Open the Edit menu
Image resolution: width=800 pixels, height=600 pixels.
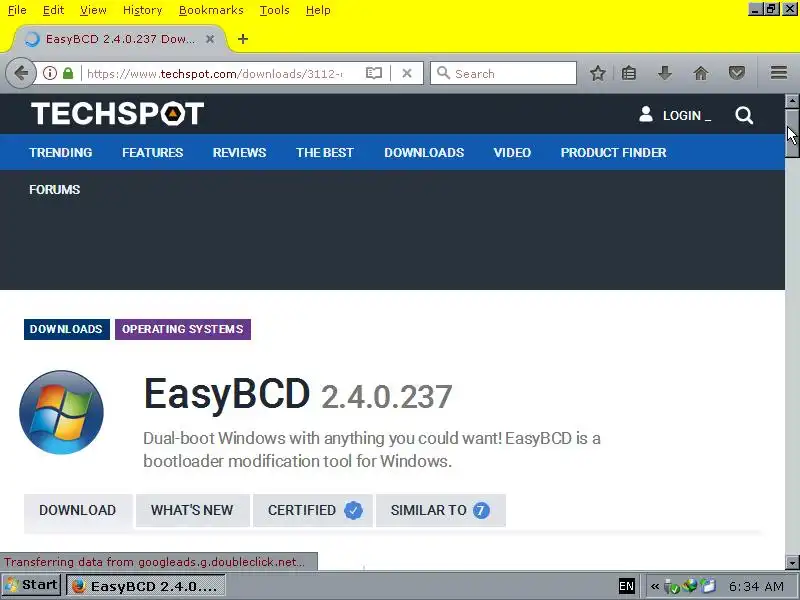[x=53, y=10]
